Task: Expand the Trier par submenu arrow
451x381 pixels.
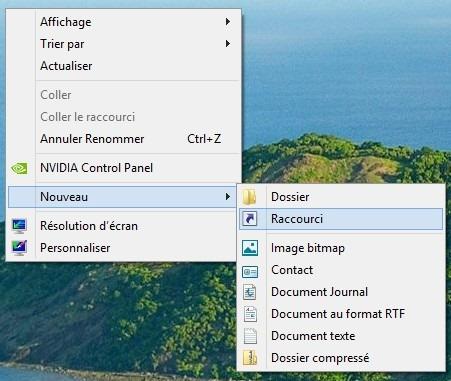Action: click(x=228, y=44)
